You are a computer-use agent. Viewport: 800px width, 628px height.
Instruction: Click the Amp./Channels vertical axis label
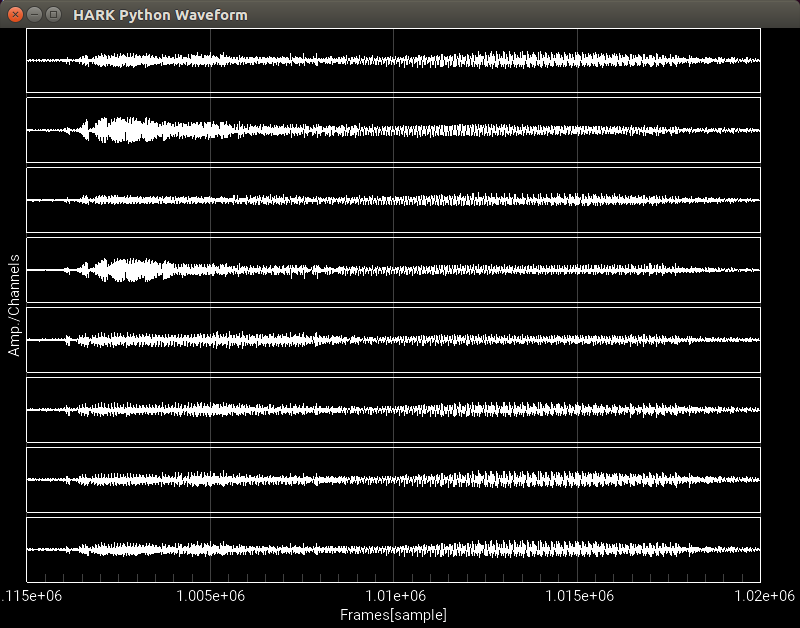tap(14, 305)
